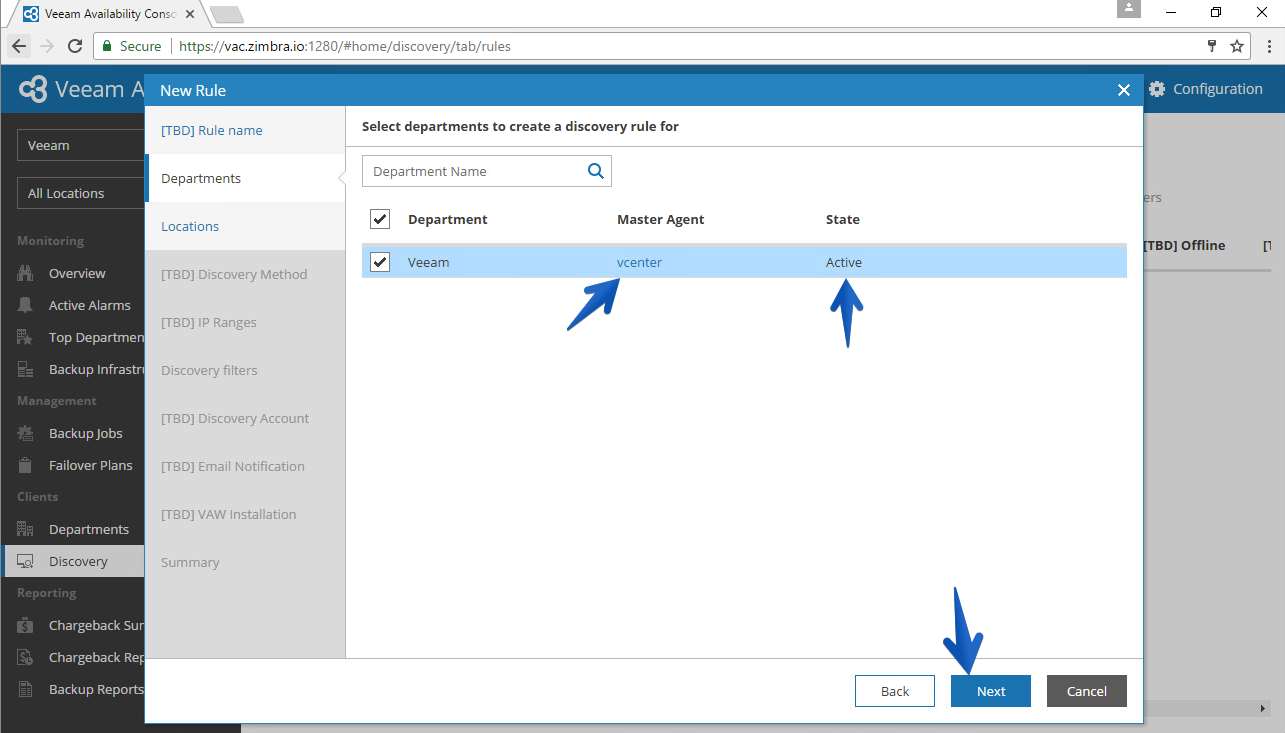Open Active Alarms in sidebar
Viewport: 1285px width, 733px height.
click(x=90, y=305)
